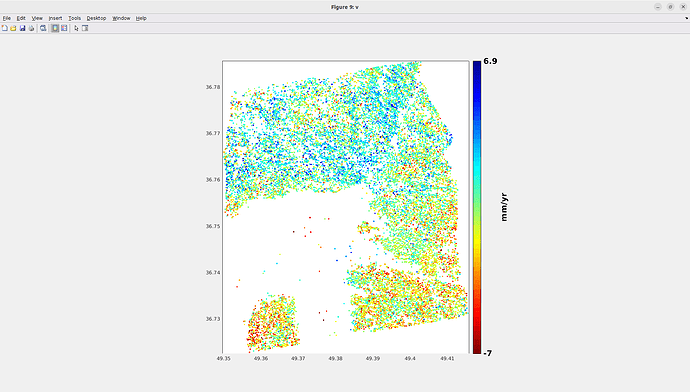Open the View menu
This screenshot has height=392, width=690.
click(x=37, y=18)
